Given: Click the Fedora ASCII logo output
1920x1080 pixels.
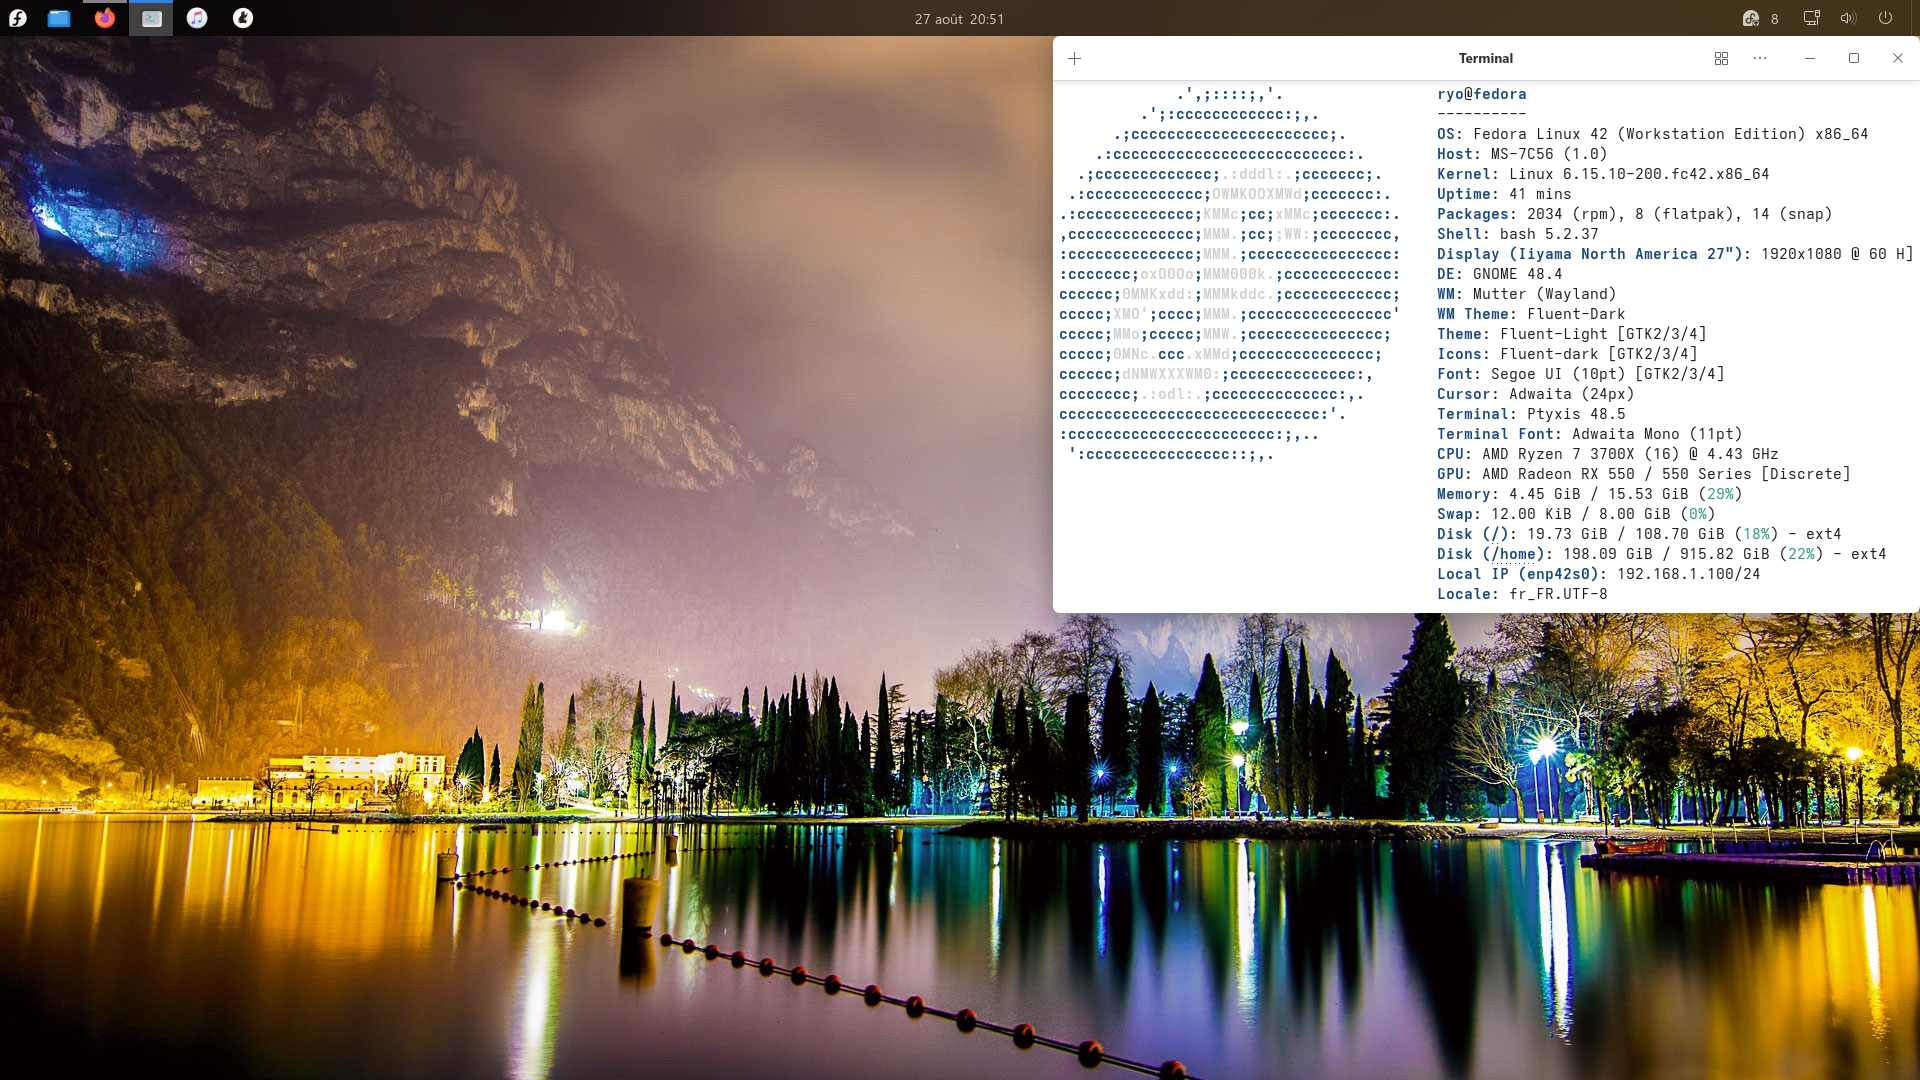Looking at the screenshot, I should (x=1230, y=274).
